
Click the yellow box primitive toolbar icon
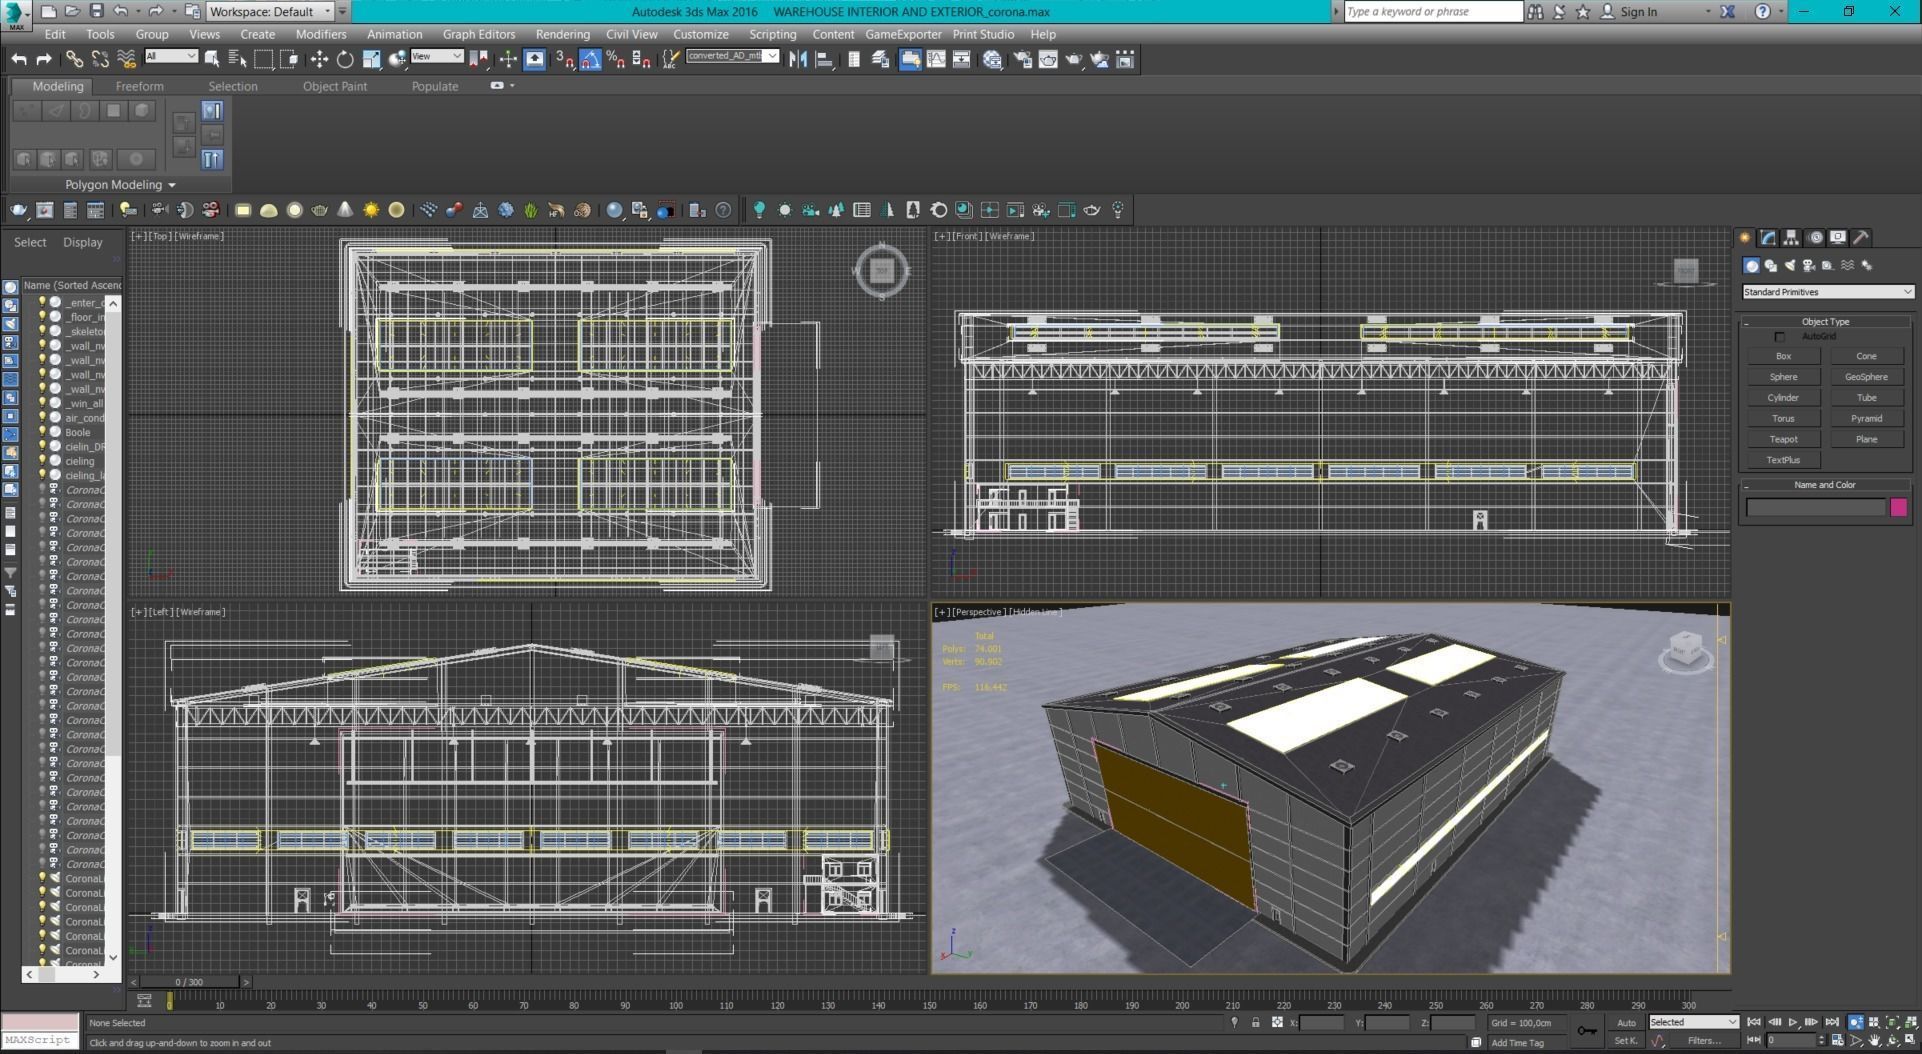[x=243, y=210]
